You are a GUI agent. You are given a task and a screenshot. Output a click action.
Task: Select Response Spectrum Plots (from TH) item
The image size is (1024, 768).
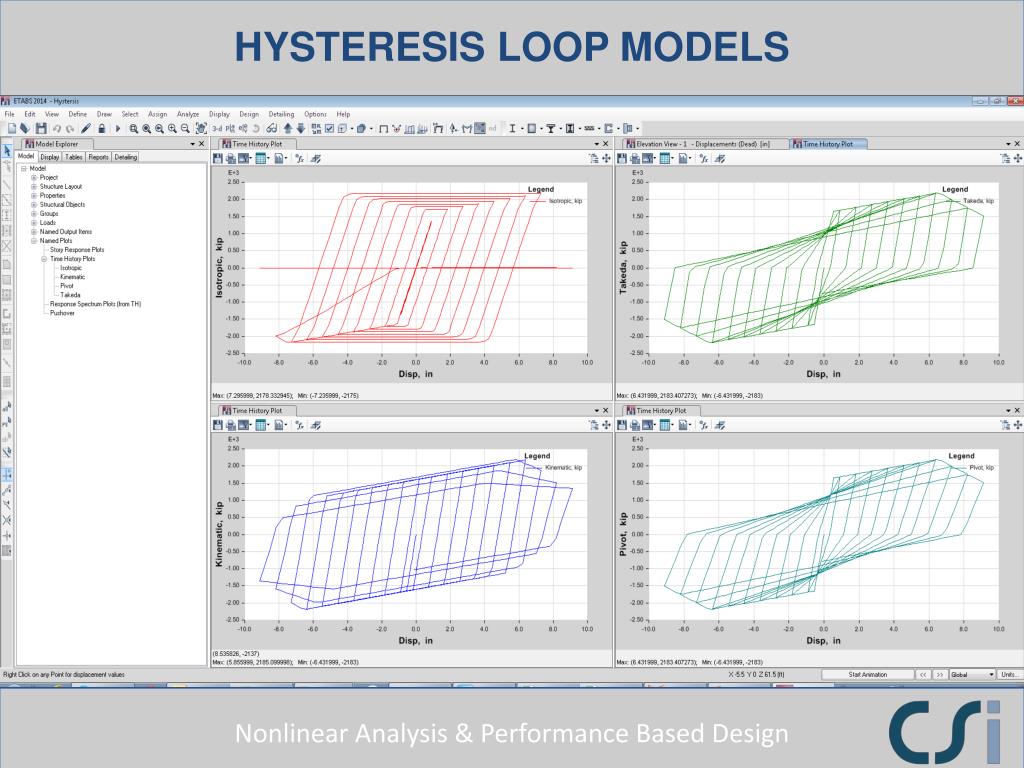pos(95,304)
